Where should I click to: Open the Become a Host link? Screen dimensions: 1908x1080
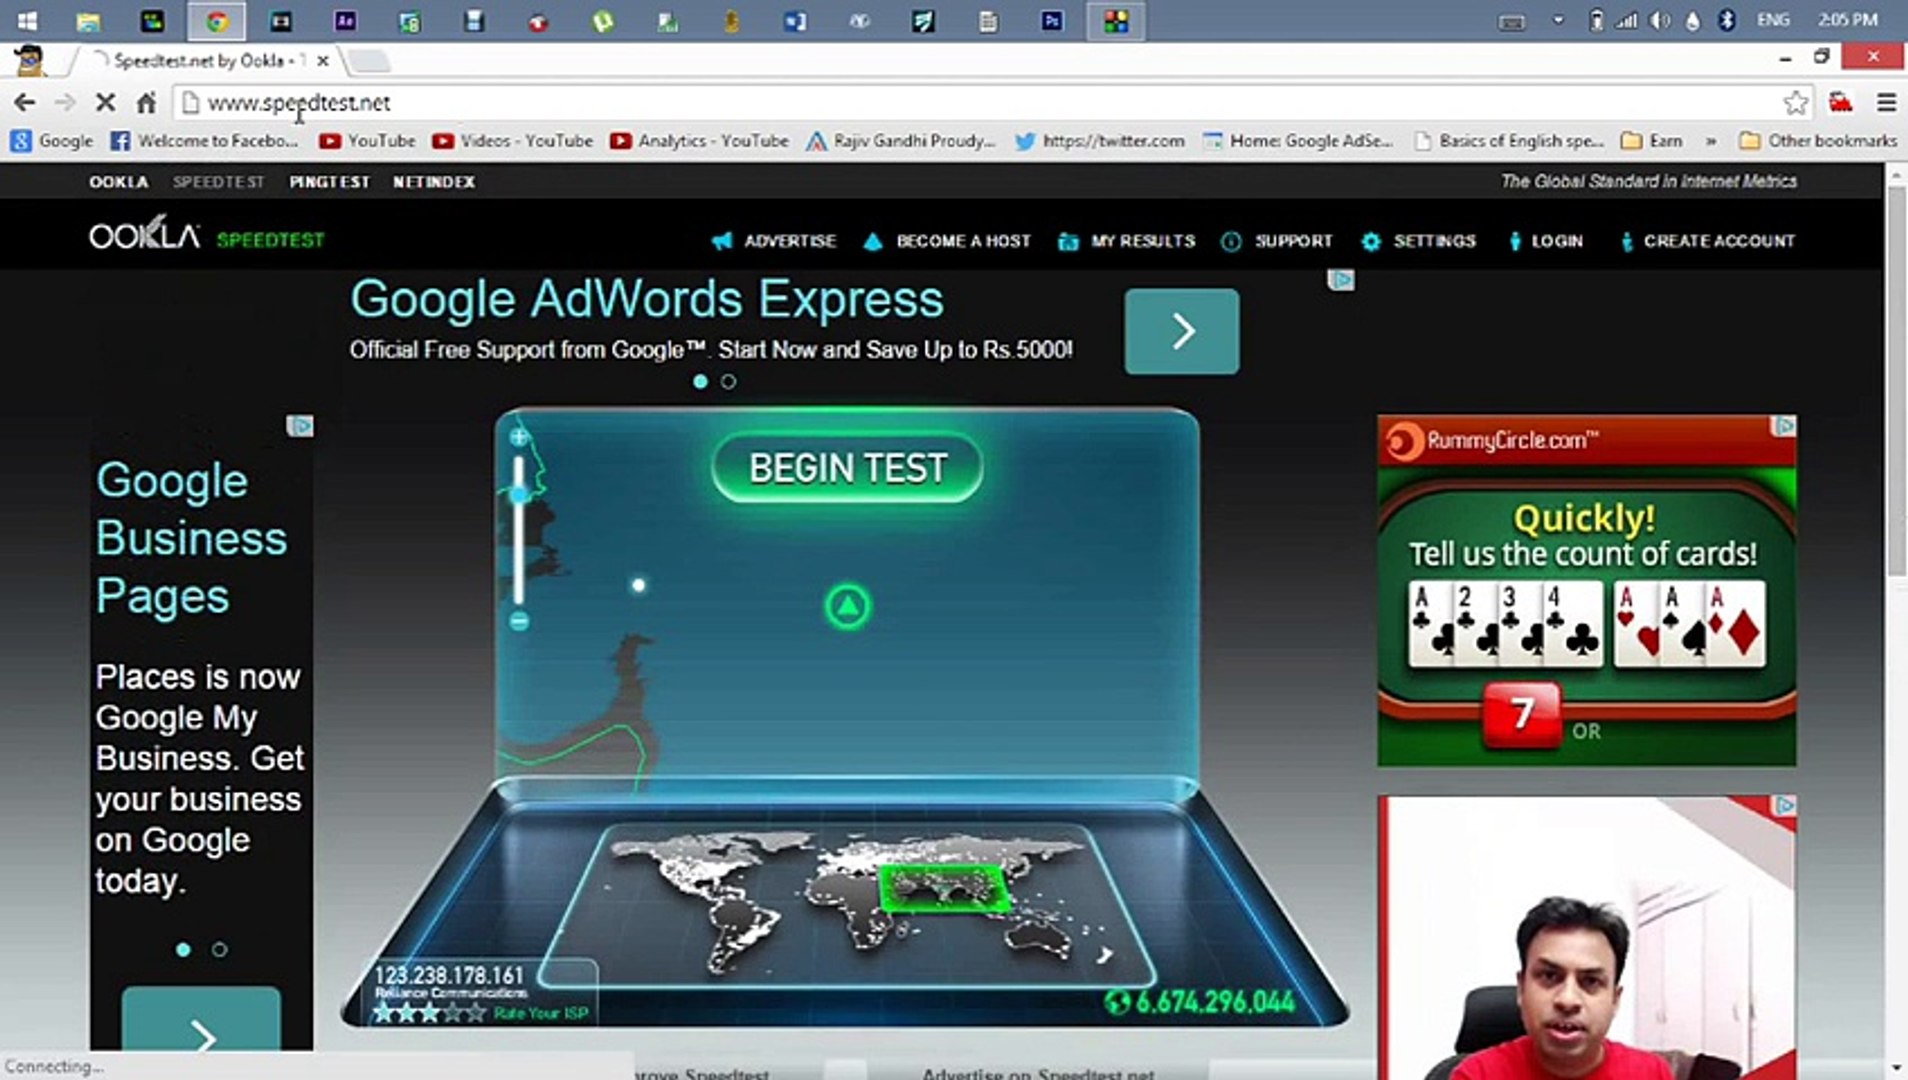tap(963, 241)
